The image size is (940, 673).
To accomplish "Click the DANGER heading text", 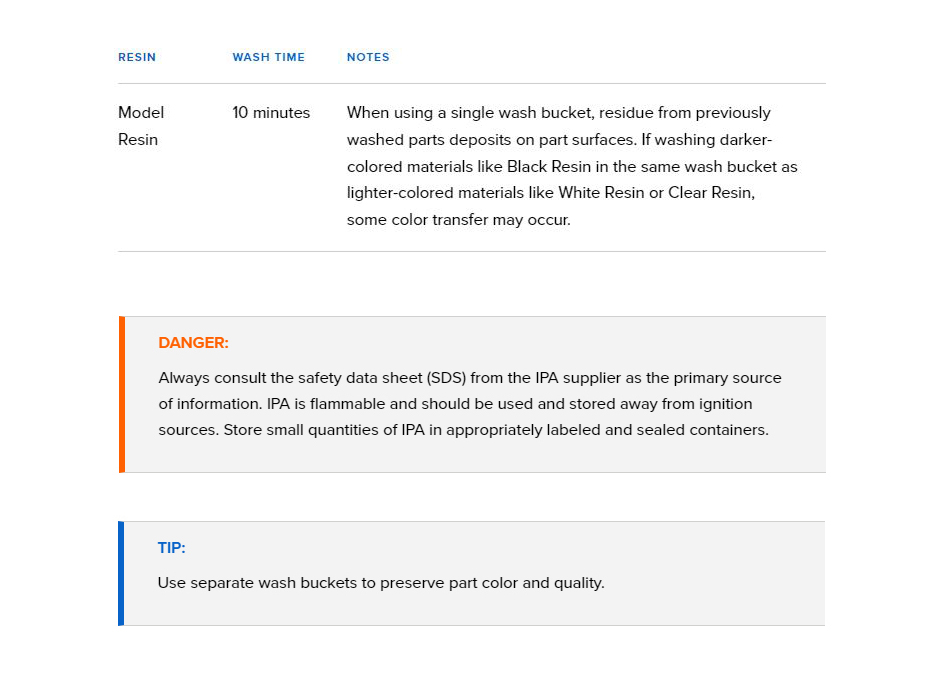I will click(193, 343).
